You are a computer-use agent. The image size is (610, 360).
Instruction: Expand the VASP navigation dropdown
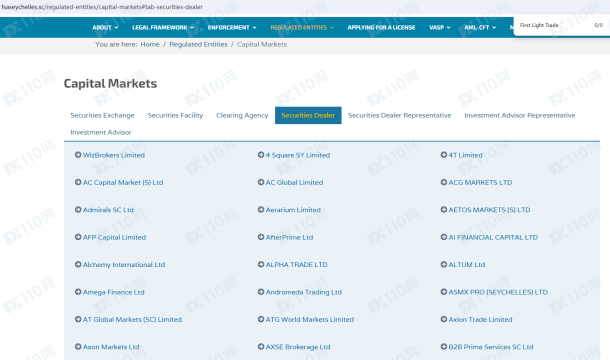pos(440,27)
